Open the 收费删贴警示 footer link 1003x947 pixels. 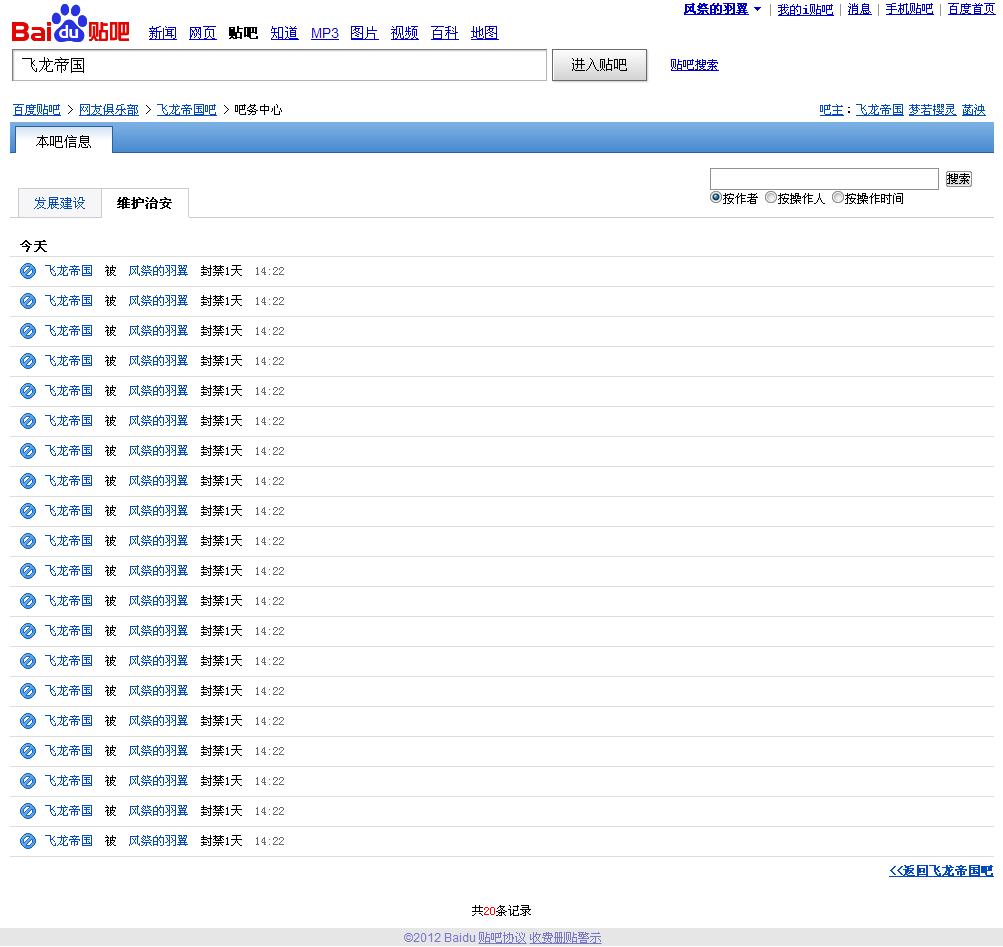point(565,937)
